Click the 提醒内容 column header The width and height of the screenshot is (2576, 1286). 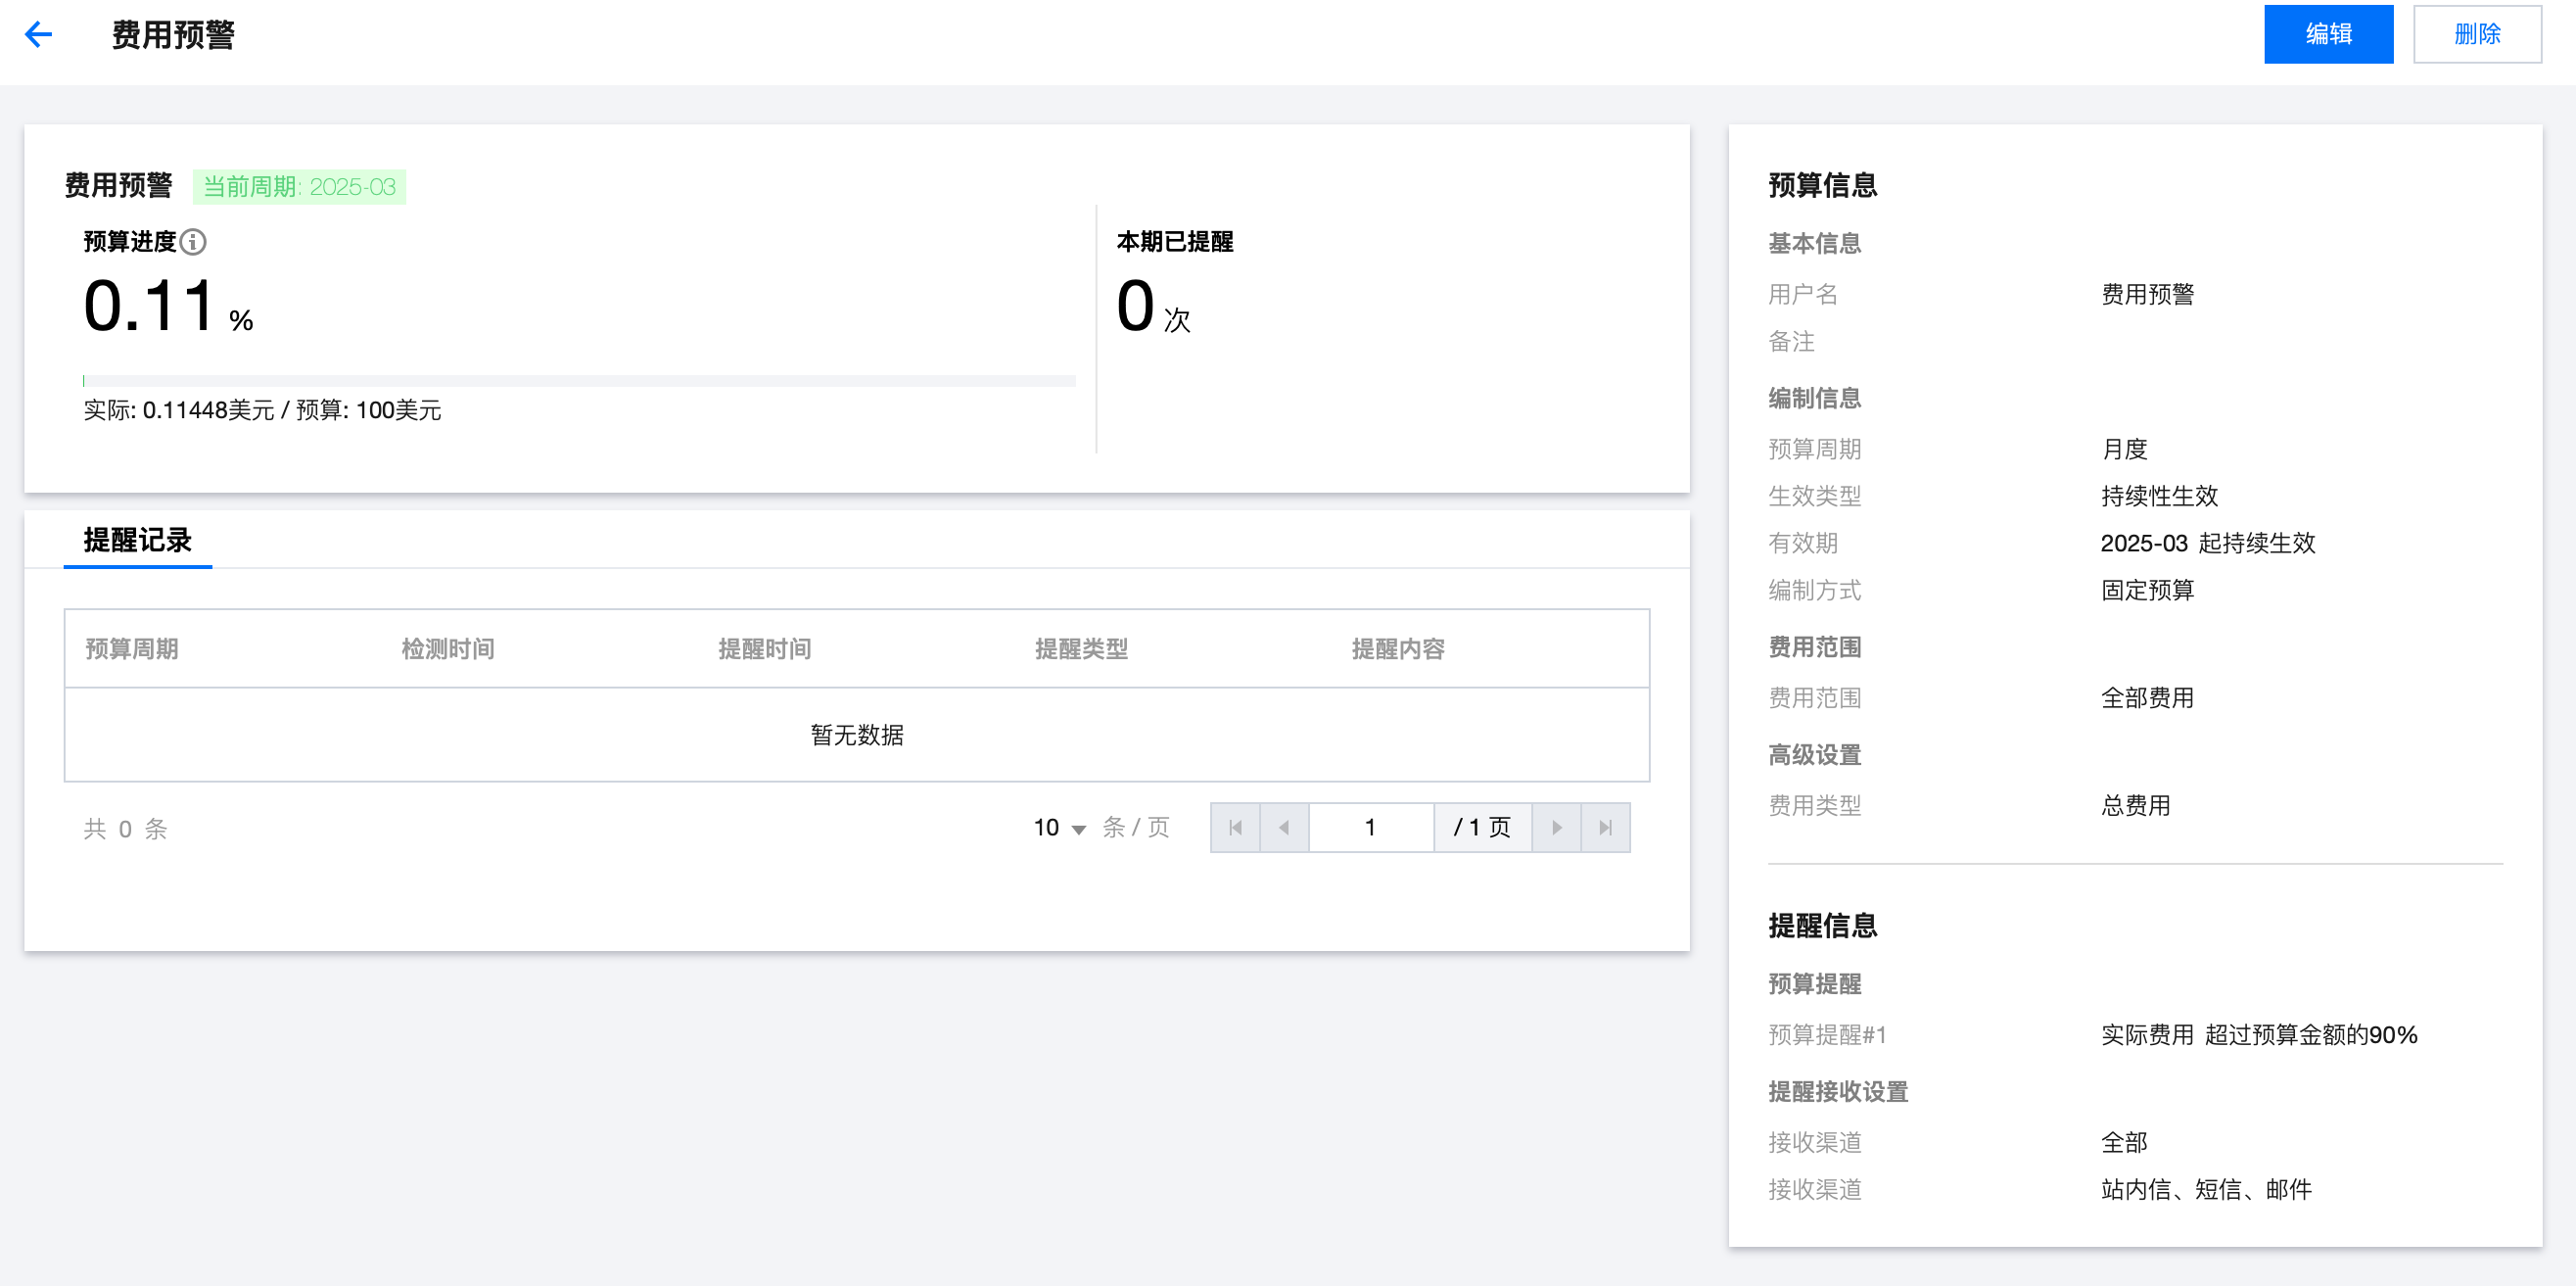[x=1398, y=649]
